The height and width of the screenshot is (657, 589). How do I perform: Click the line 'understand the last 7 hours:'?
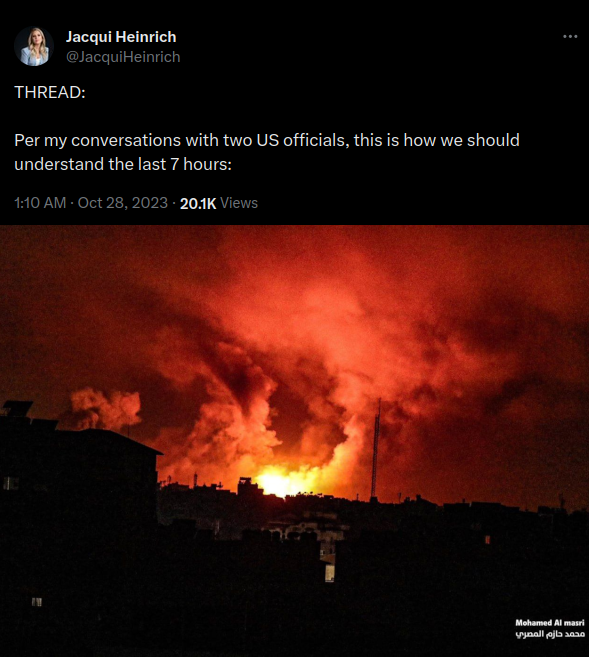[x=123, y=164]
